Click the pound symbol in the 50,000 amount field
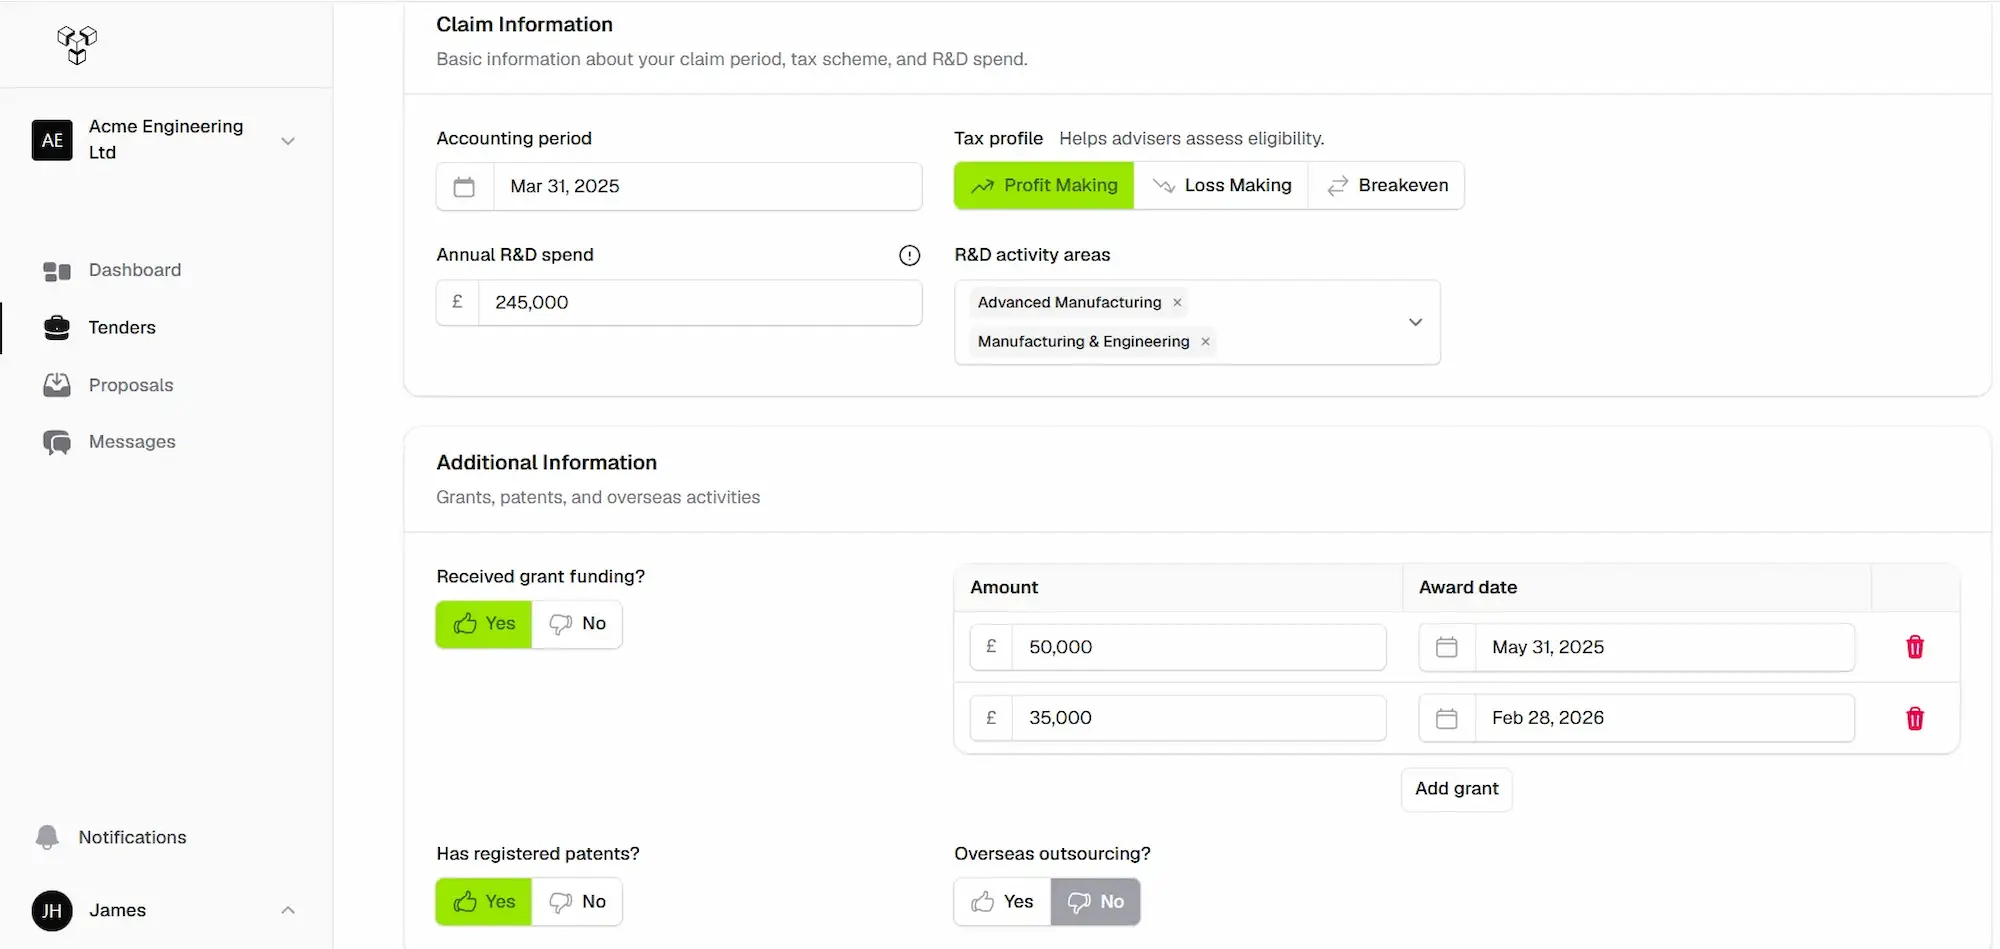The width and height of the screenshot is (2000, 949). tap(991, 647)
